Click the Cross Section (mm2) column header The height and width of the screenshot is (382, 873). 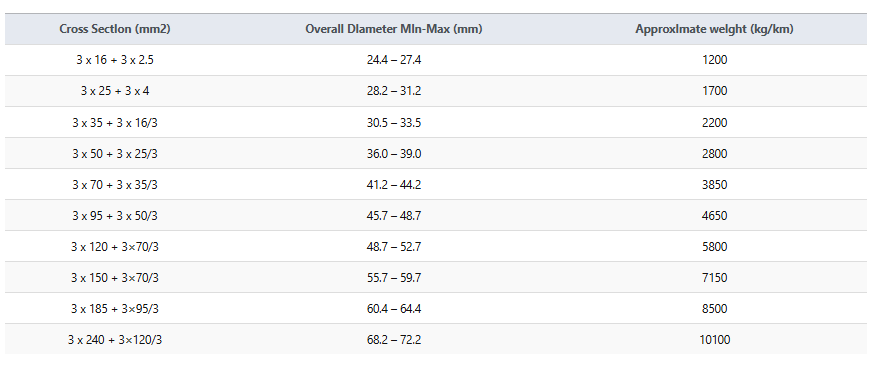pos(115,30)
